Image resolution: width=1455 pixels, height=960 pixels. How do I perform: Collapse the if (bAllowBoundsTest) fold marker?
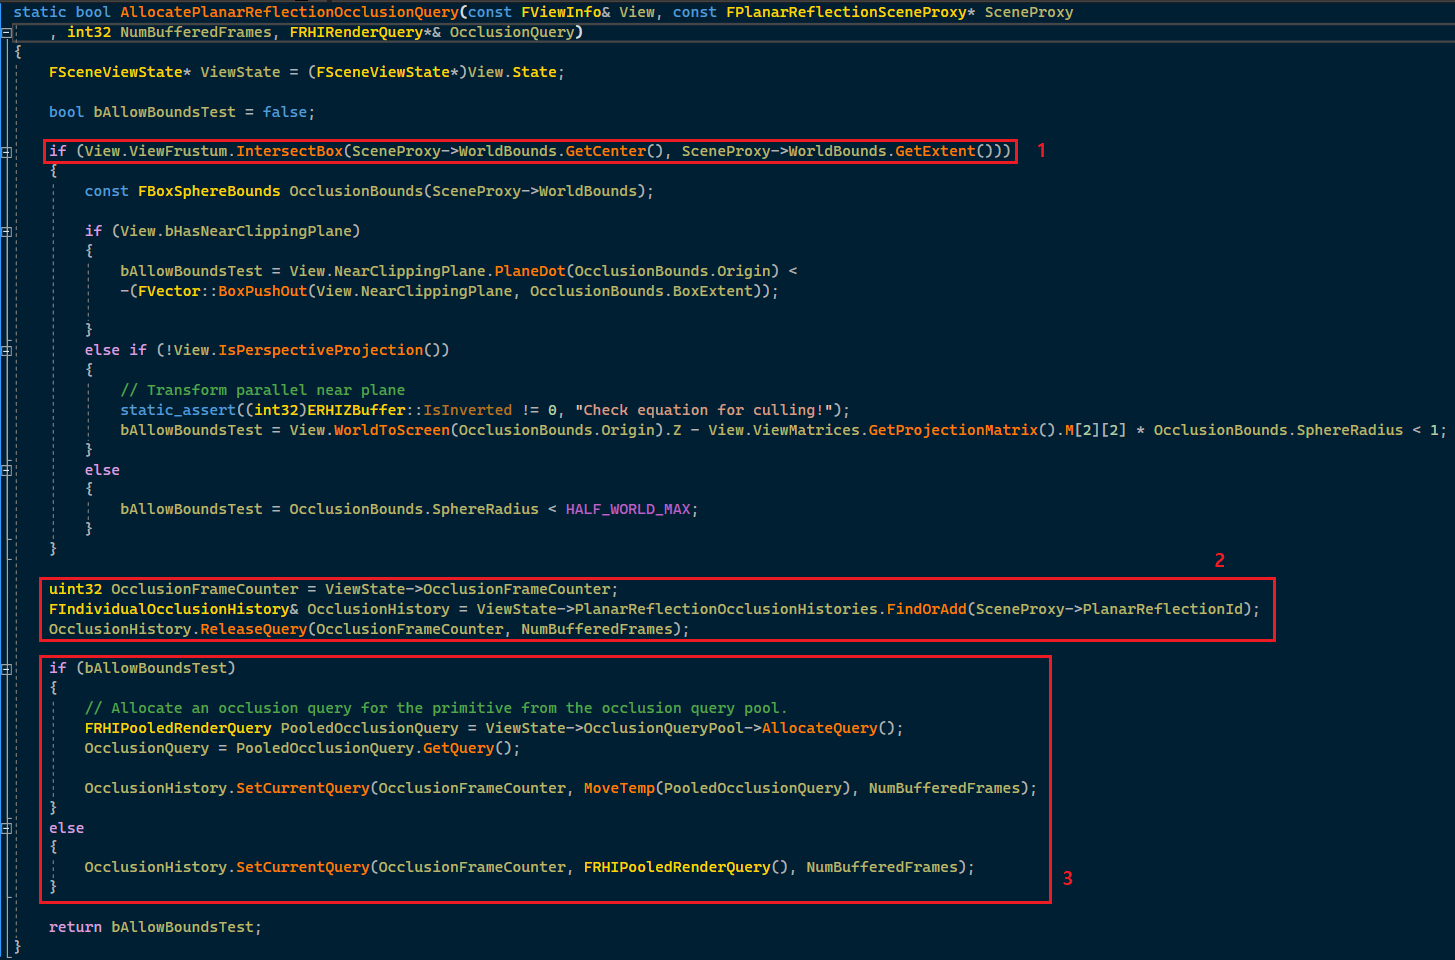tap(6, 669)
